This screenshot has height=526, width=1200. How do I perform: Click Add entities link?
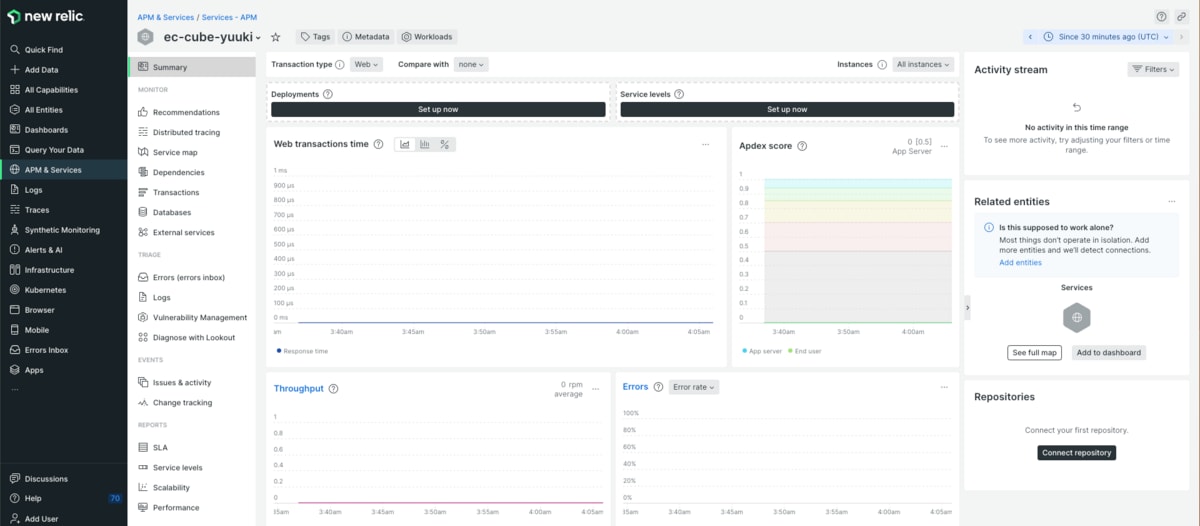1020,263
